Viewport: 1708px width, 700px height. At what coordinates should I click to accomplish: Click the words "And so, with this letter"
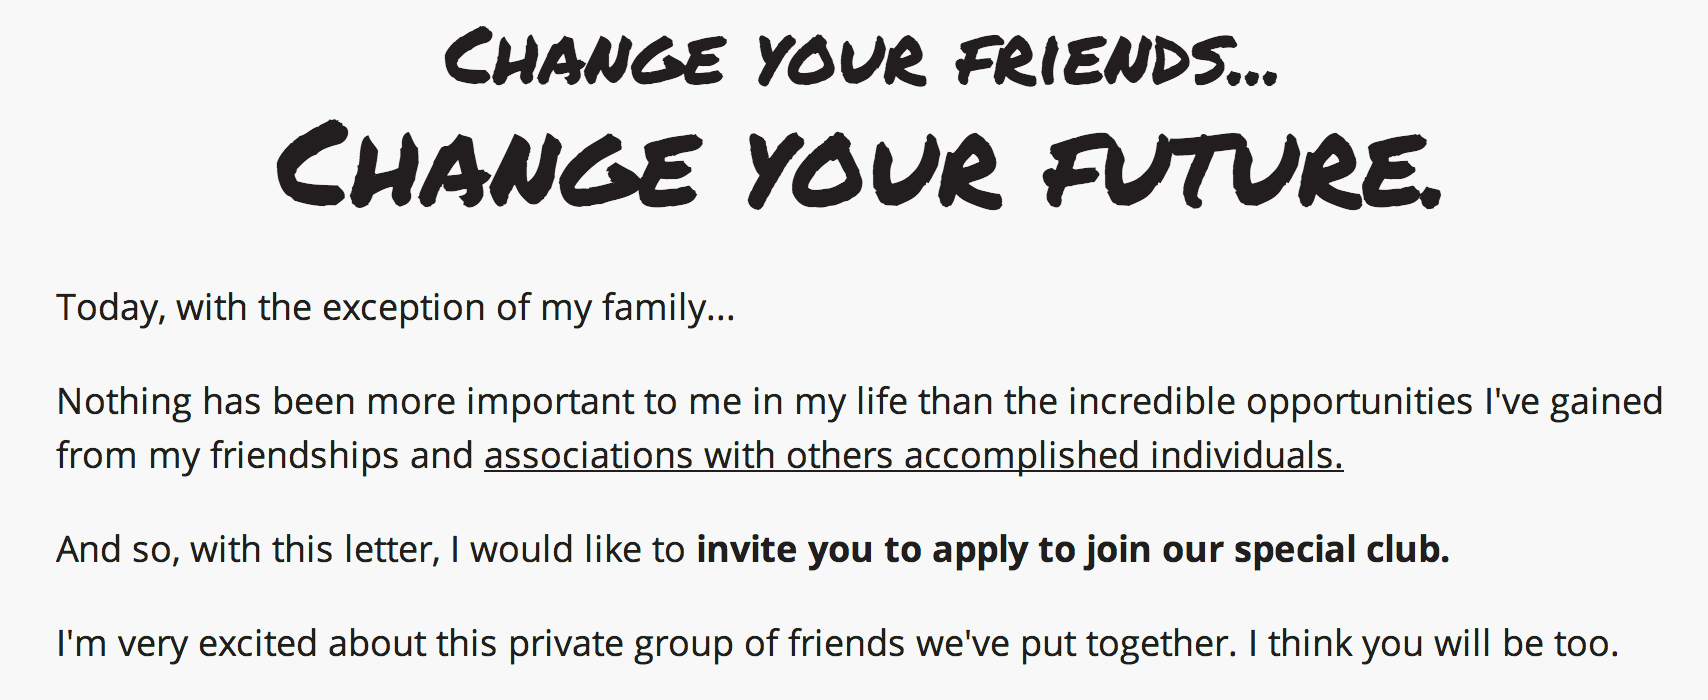point(247,550)
